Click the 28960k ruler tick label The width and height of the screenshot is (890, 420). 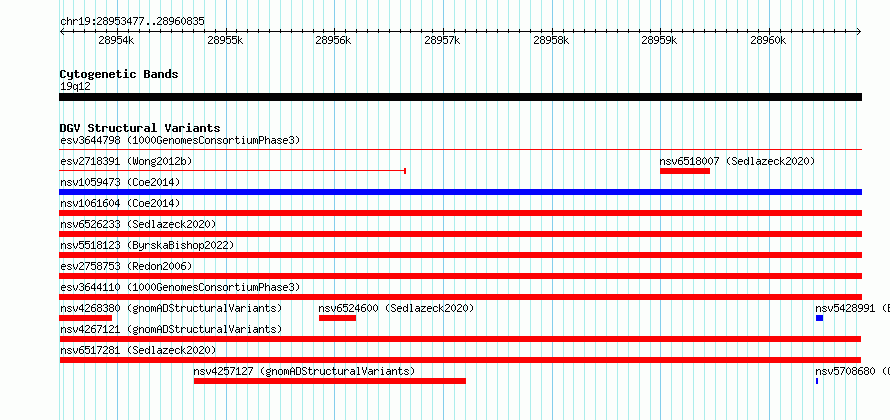click(x=769, y=40)
